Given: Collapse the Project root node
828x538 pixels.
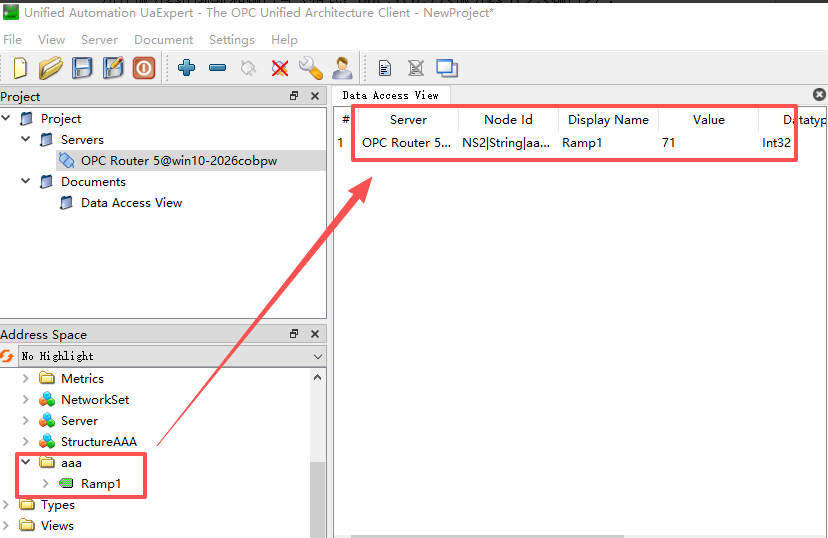Looking at the screenshot, I should click(x=6, y=118).
